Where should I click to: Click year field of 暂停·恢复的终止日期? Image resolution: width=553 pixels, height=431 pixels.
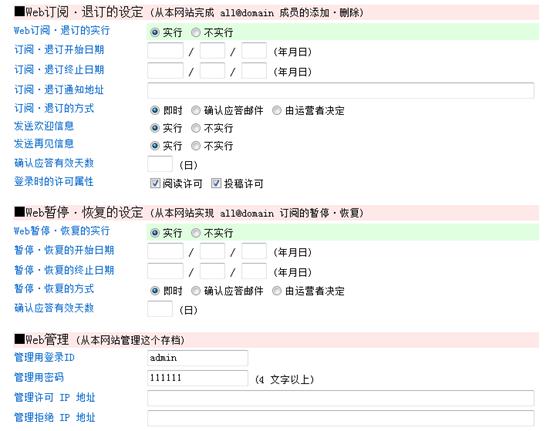[x=165, y=271]
